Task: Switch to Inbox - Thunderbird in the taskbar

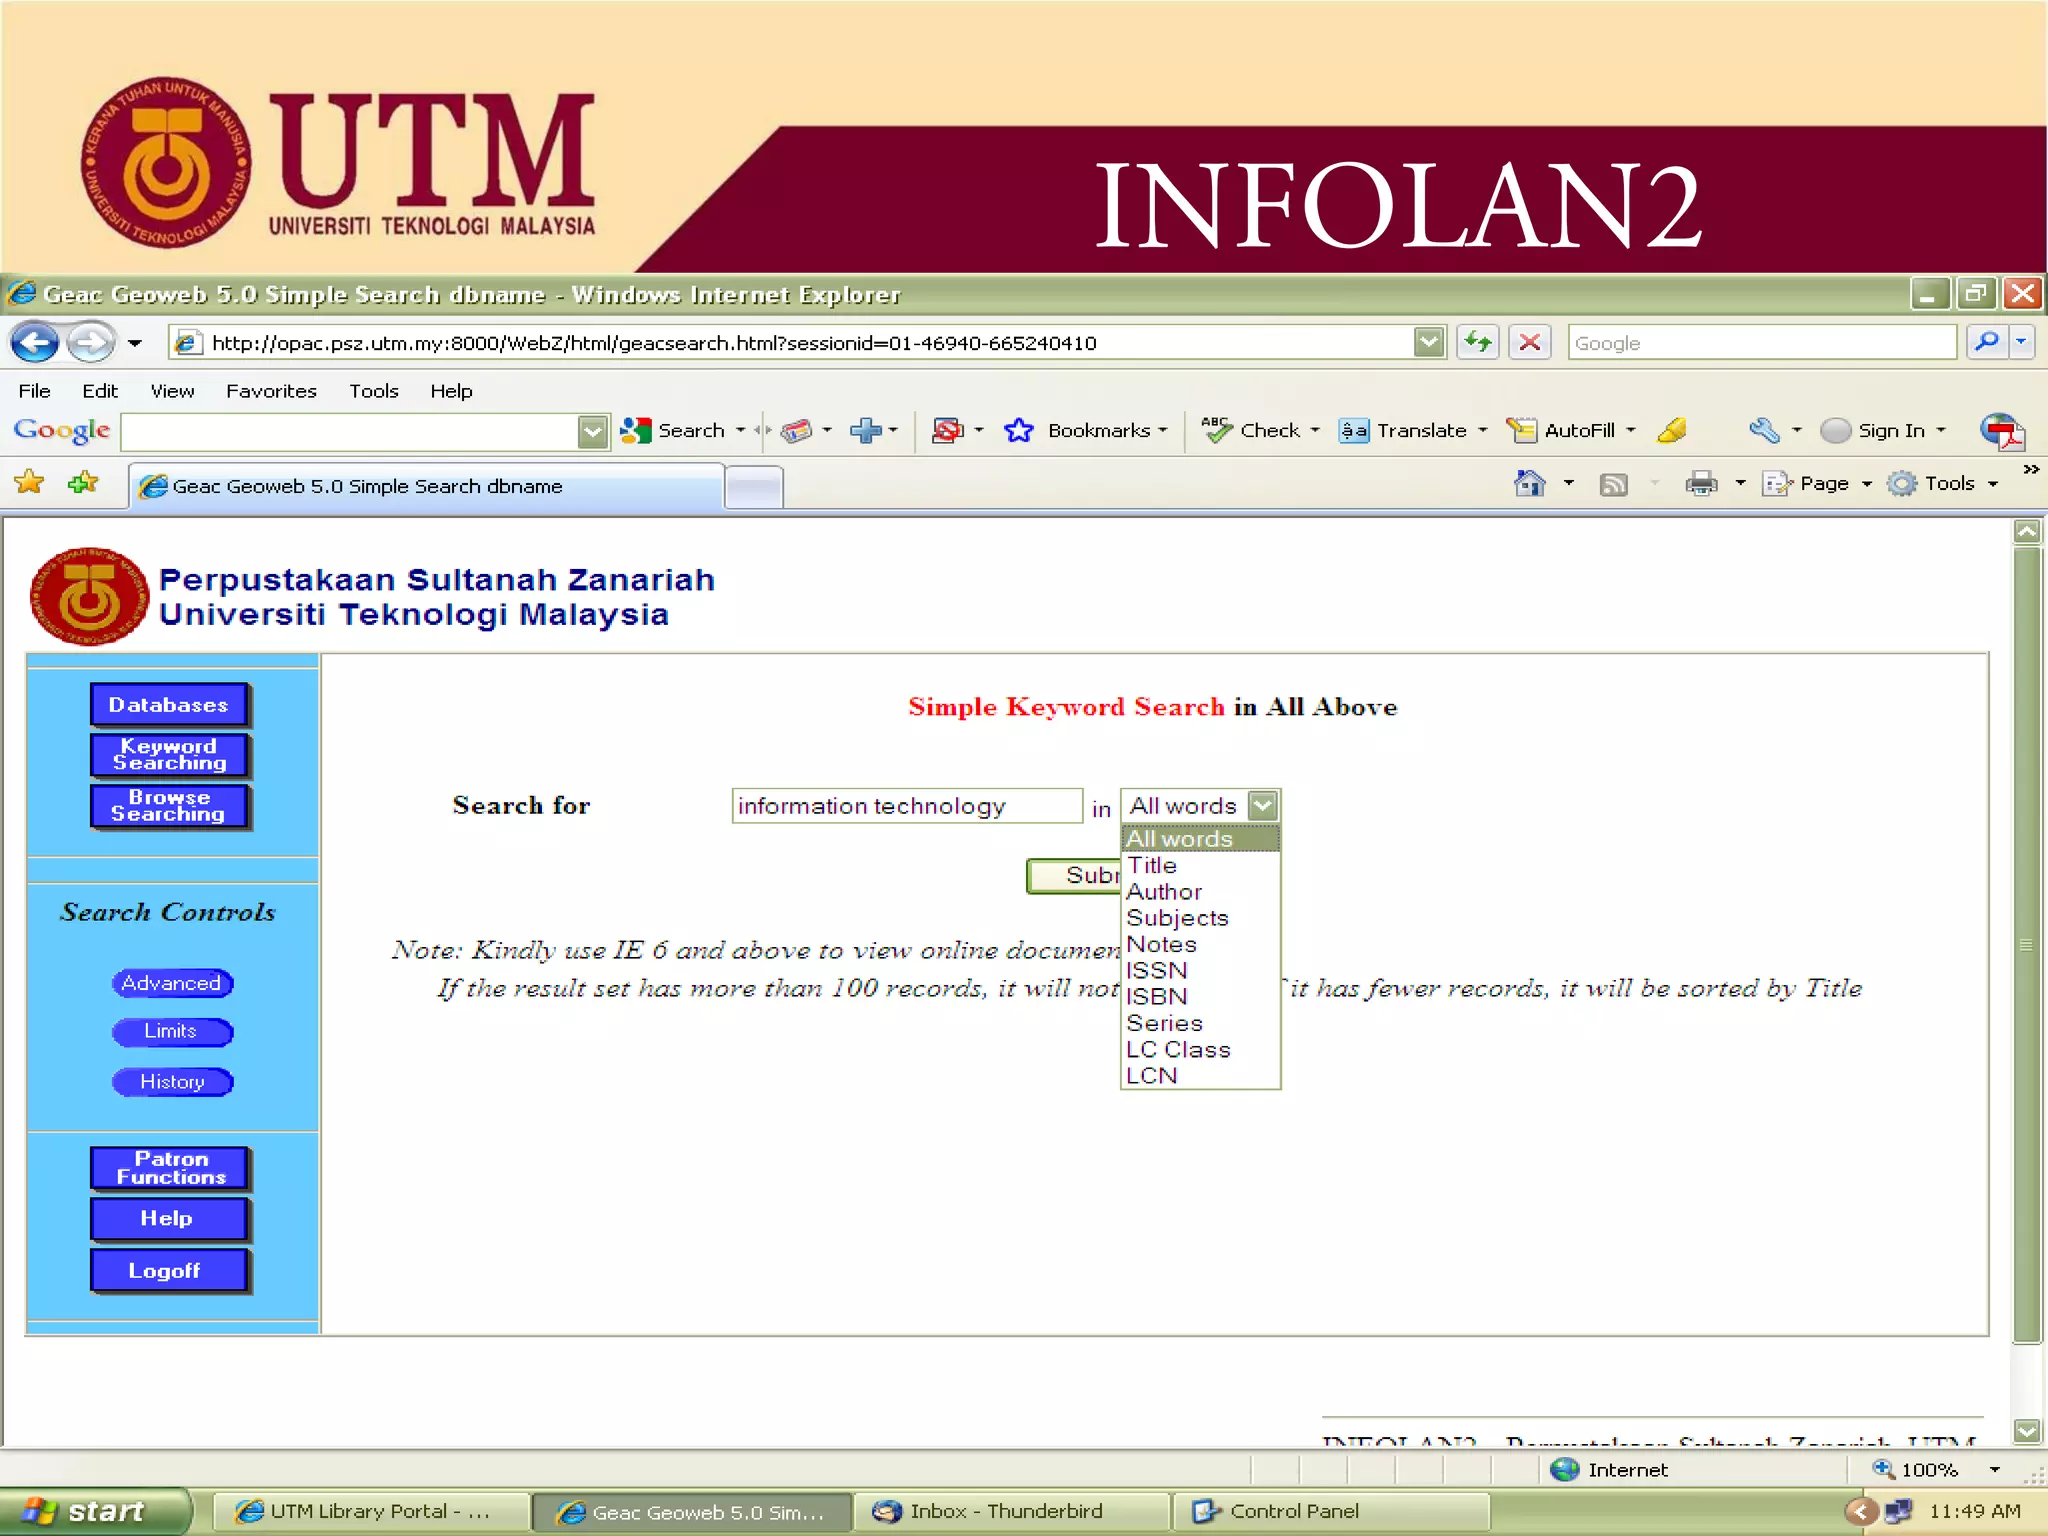Action: (x=1011, y=1511)
